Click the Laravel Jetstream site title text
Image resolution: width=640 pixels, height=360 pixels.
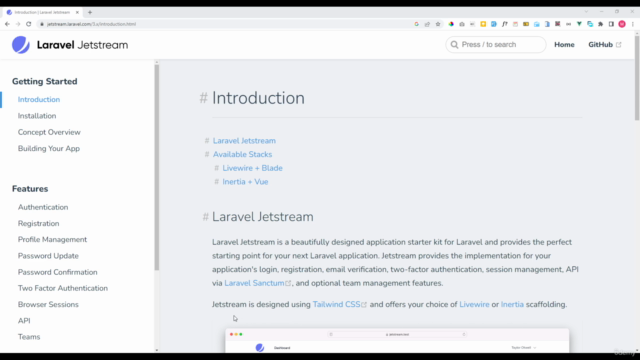point(82,45)
